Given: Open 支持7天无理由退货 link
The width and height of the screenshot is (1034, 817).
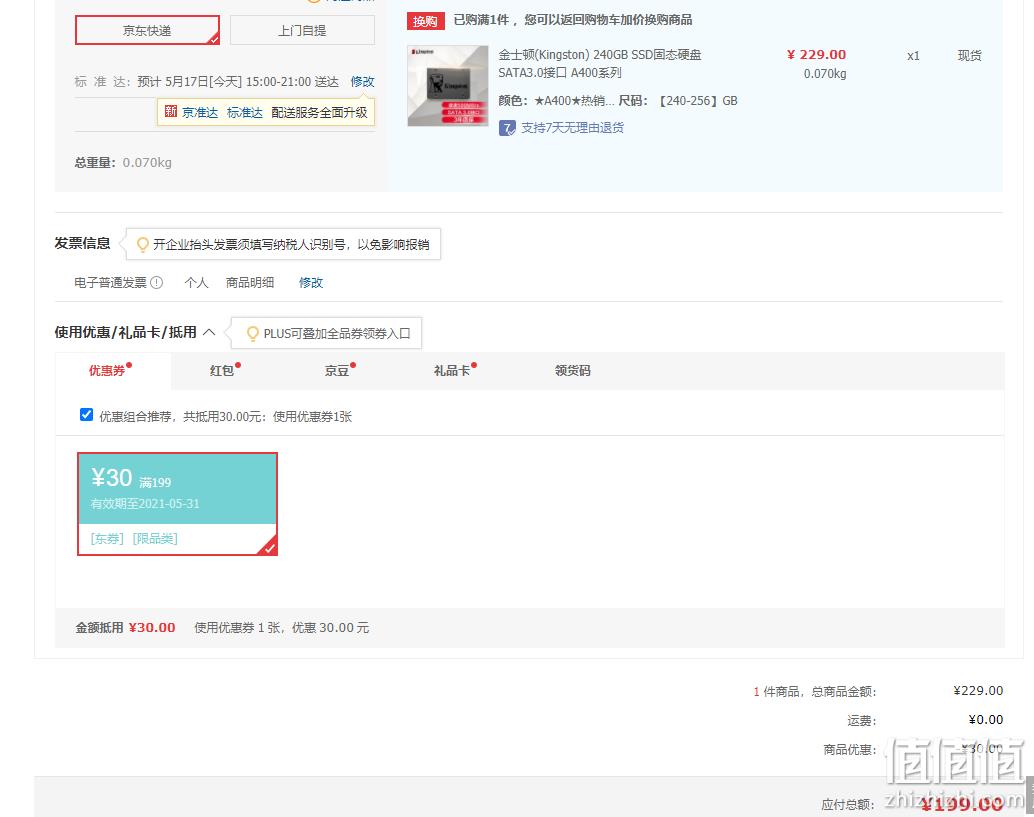Looking at the screenshot, I should pos(572,128).
